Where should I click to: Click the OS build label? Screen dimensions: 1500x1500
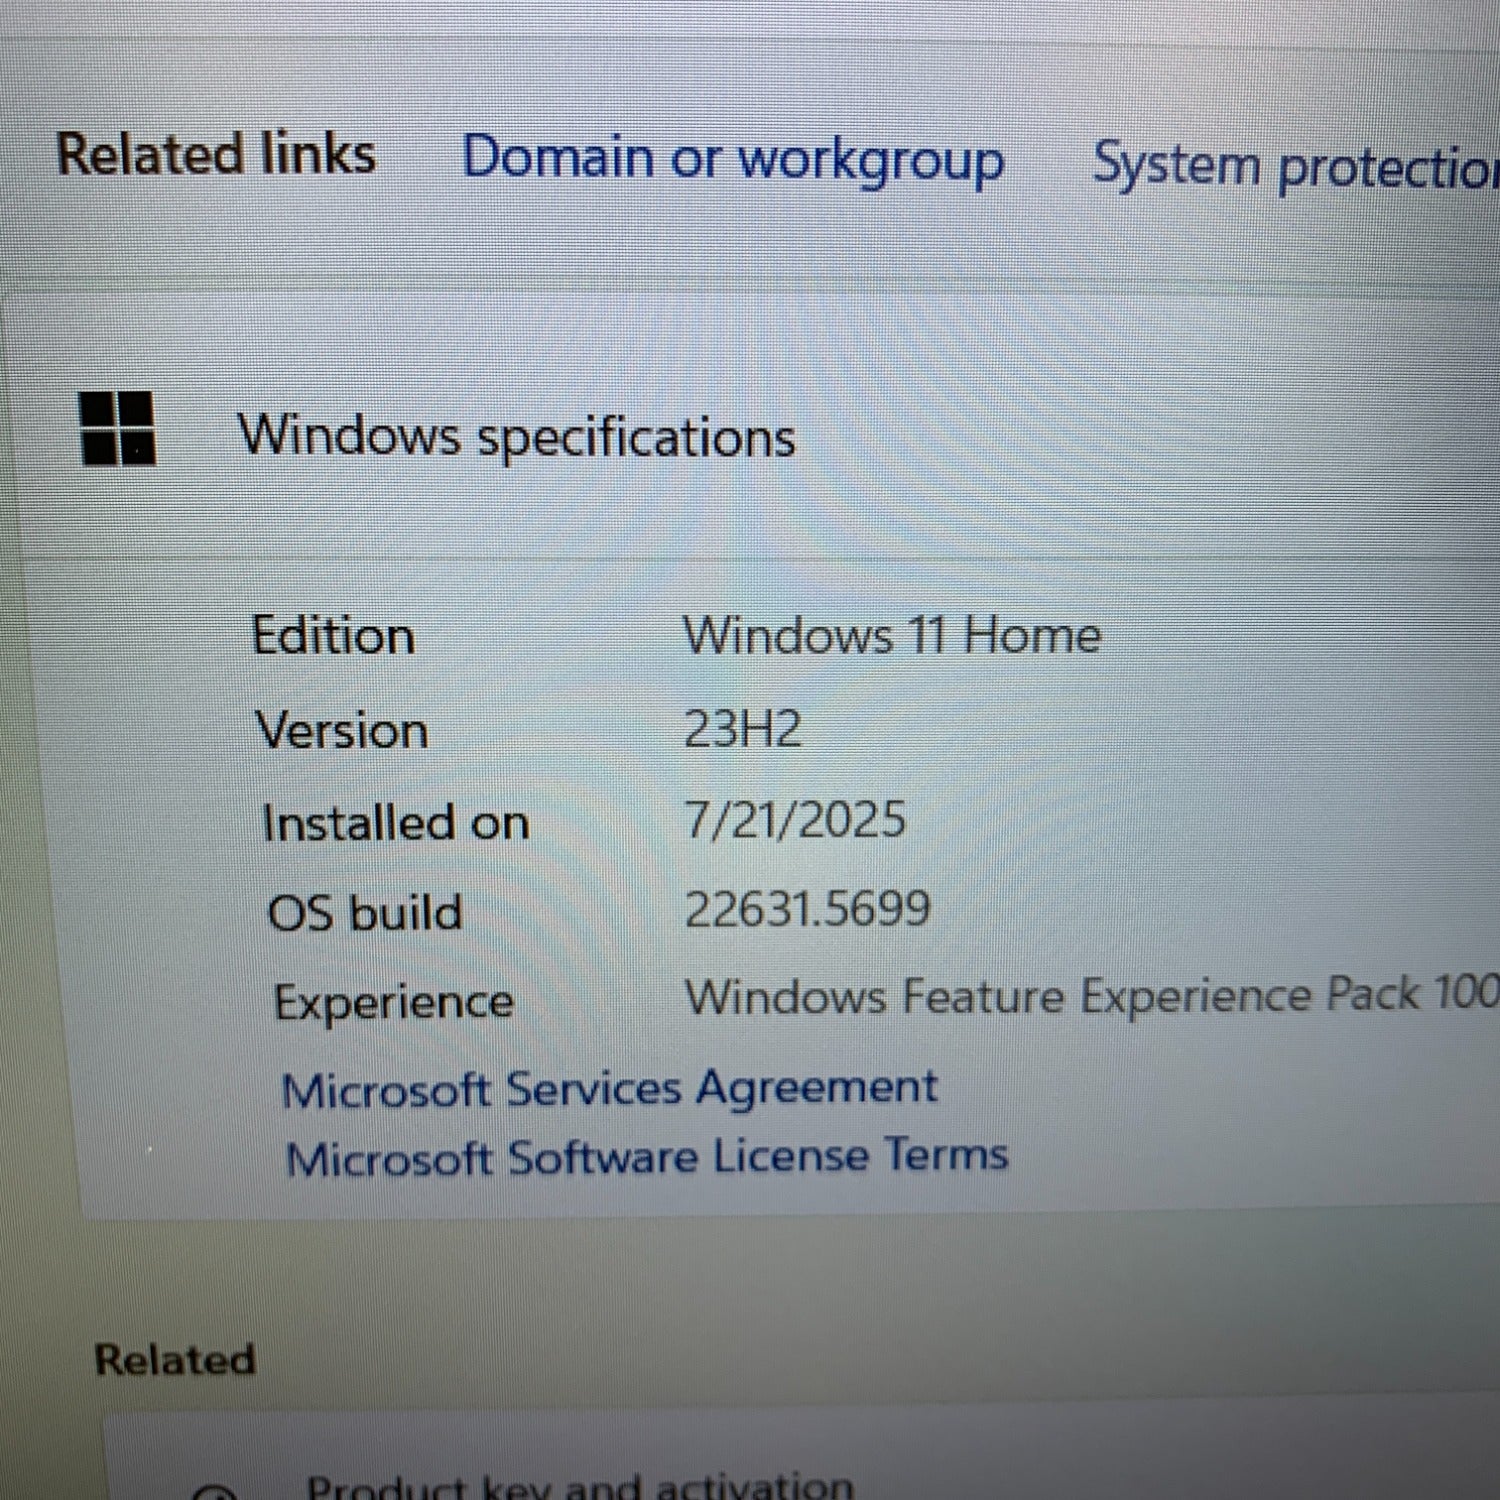[x=365, y=912]
